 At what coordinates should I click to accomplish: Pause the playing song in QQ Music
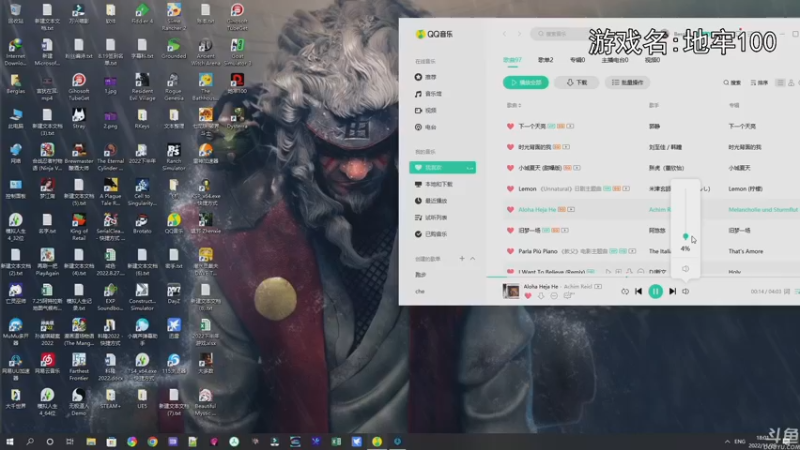(655, 291)
